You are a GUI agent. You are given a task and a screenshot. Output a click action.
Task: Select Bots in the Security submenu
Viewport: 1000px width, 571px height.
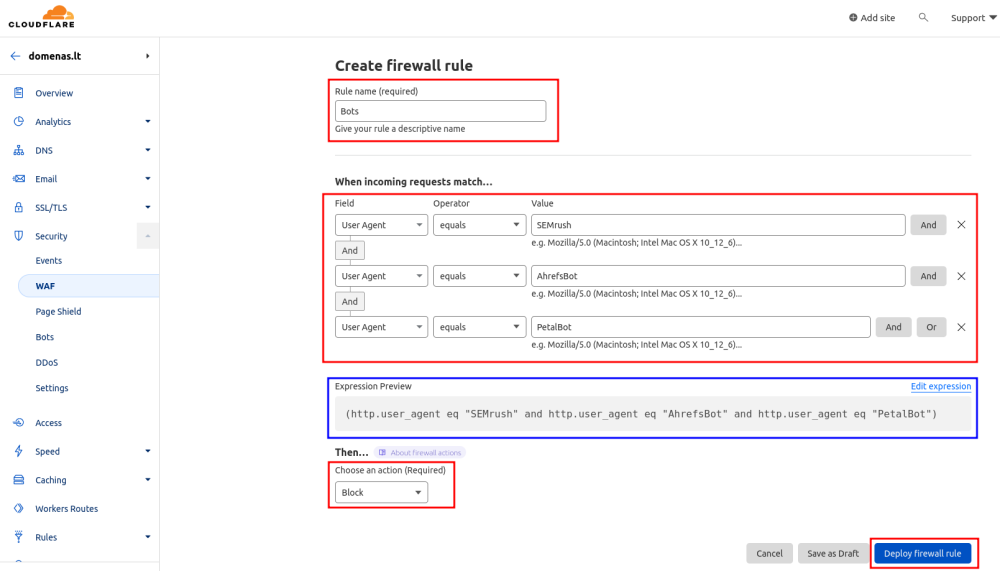(x=45, y=337)
